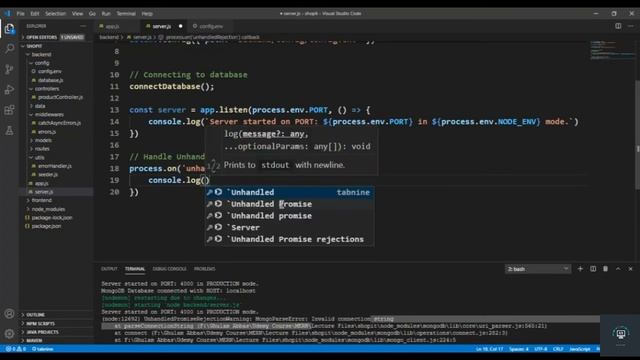
Task: Click the screen recorder widget icon
Action: (x=620, y=333)
